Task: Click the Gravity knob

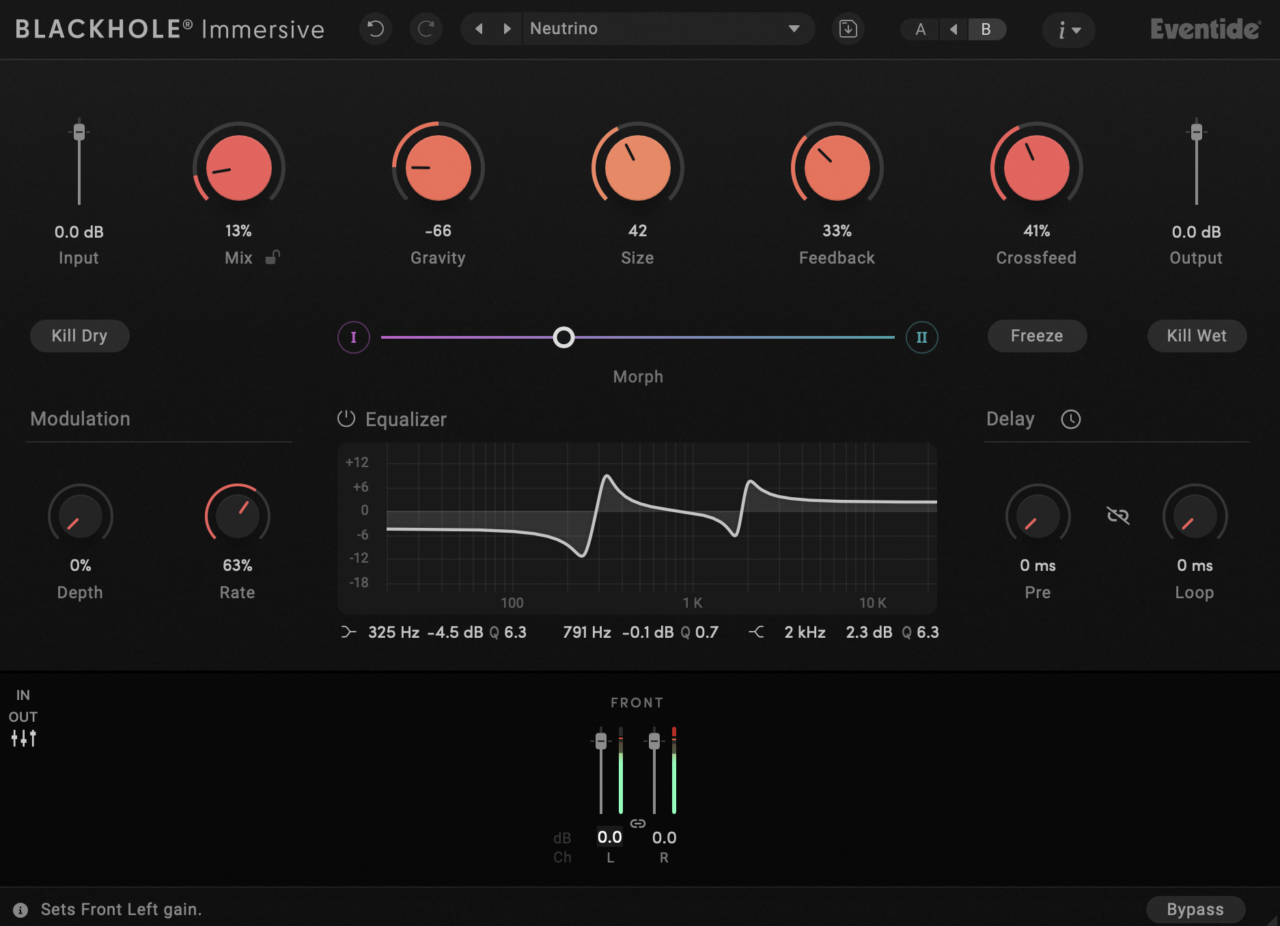Action: point(438,168)
